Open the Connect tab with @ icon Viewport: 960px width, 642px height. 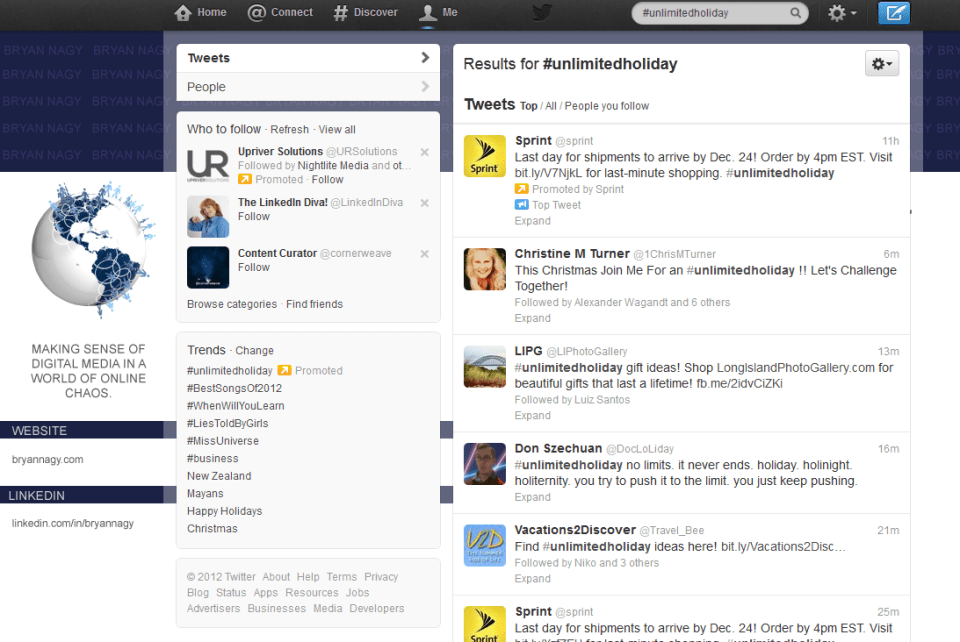tap(257, 13)
